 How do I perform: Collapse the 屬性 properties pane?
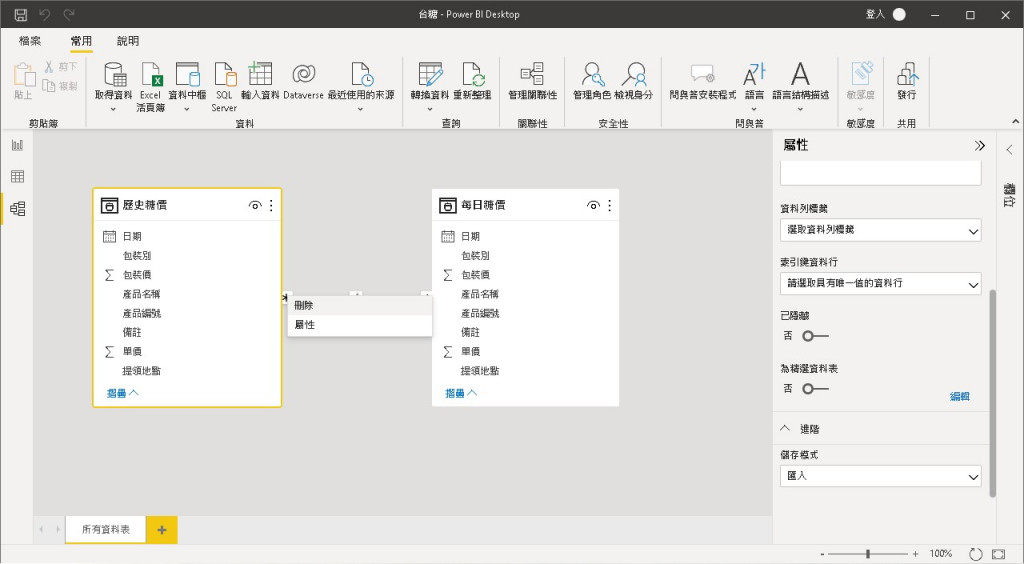pyautogui.click(x=980, y=146)
